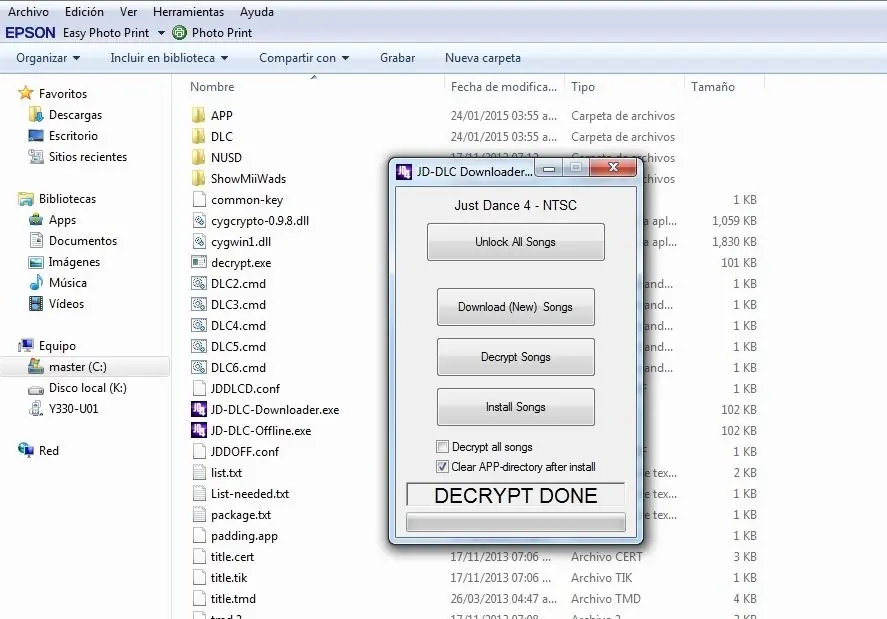This screenshot has height=619, width=887.
Task: Click the Y330-U01 device icon
Action: pos(36,409)
